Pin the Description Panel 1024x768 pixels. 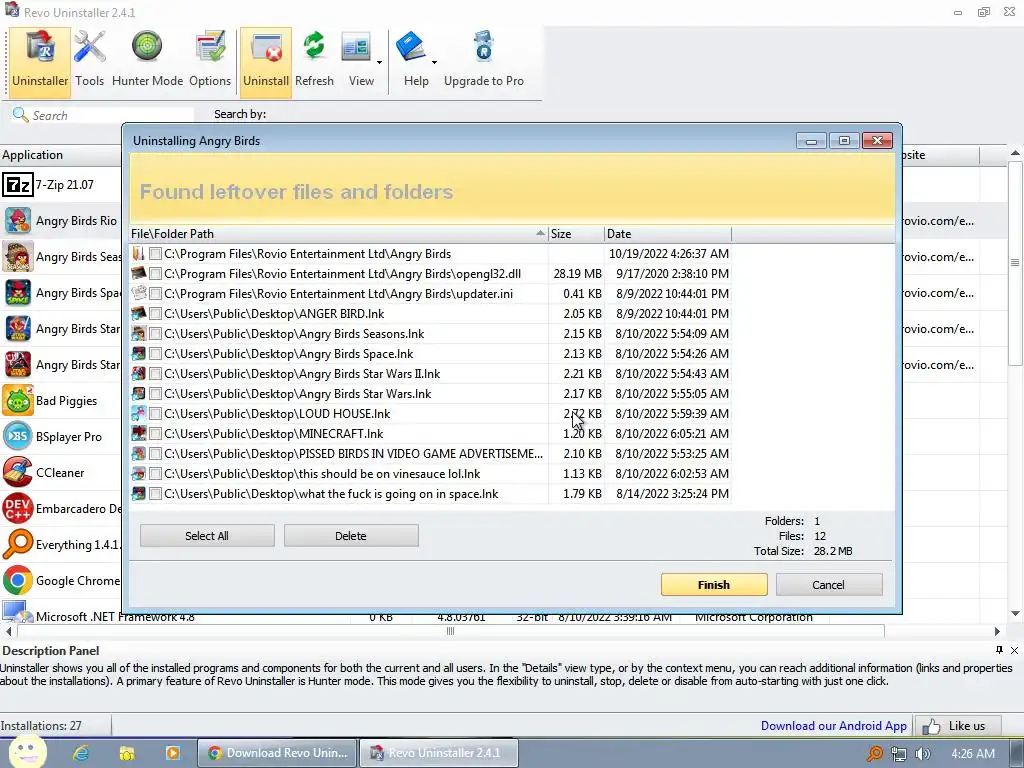(x=999, y=650)
